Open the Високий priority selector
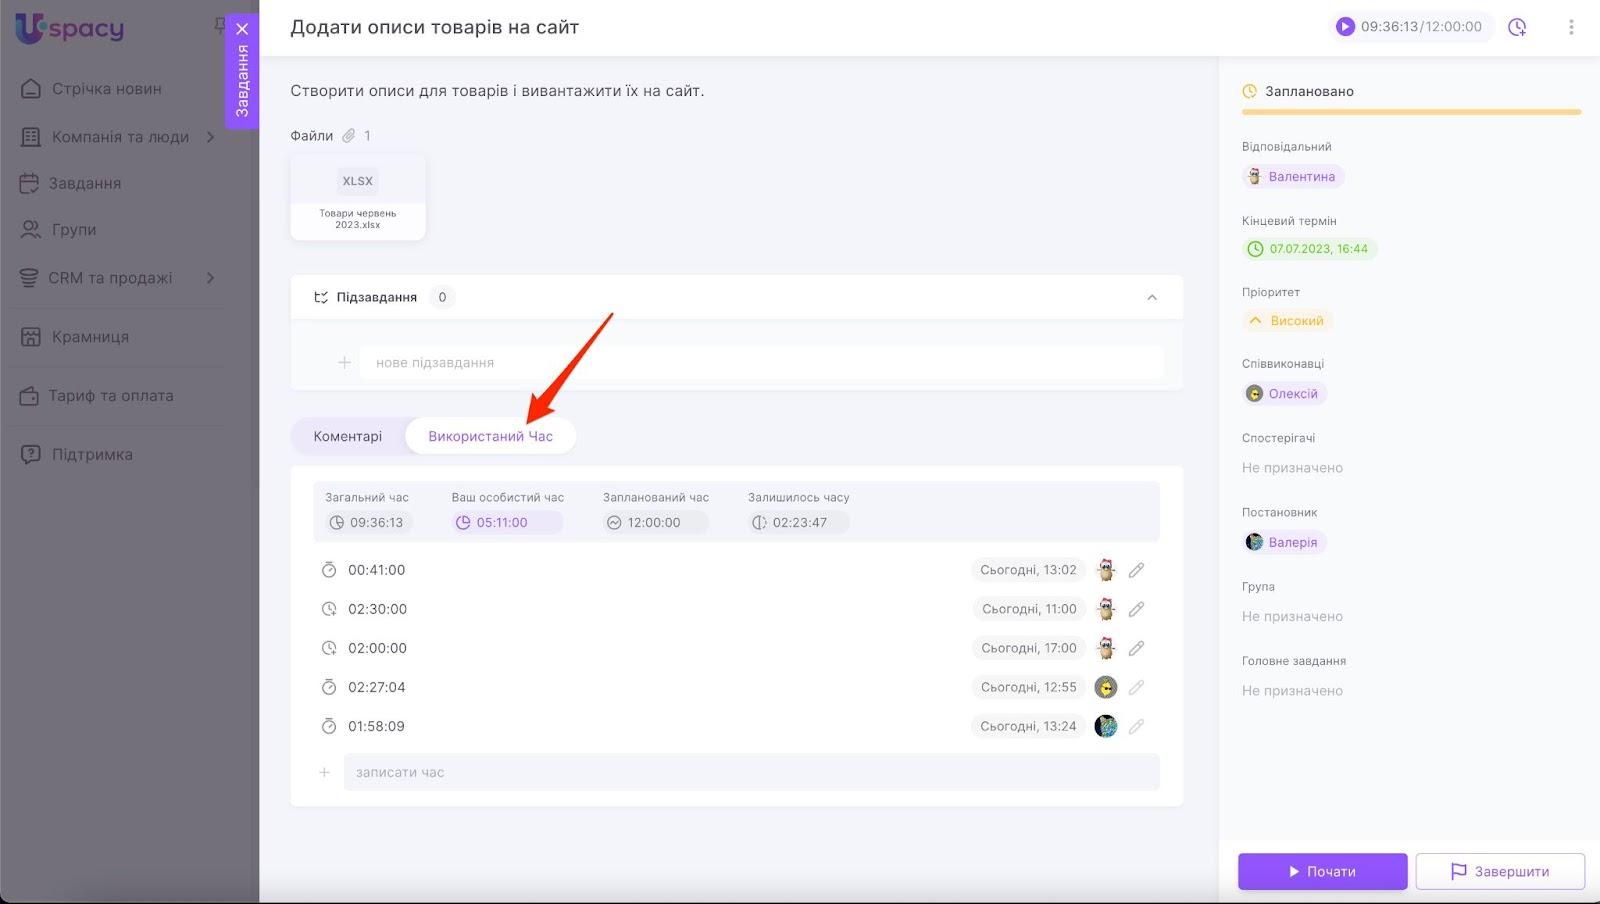The width and height of the screenshot is (1600, 904). click(x=1288, y=321)
